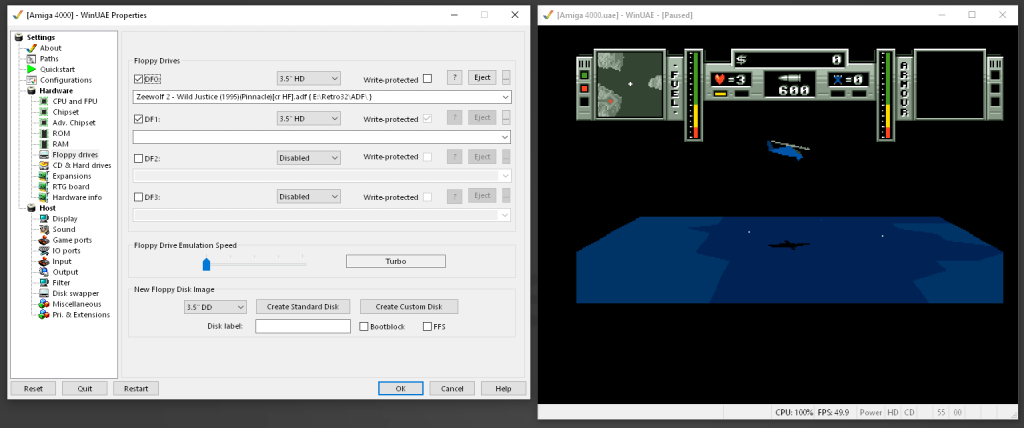Open the new disk image 3.5" DD dropdown

pos(215,306)
